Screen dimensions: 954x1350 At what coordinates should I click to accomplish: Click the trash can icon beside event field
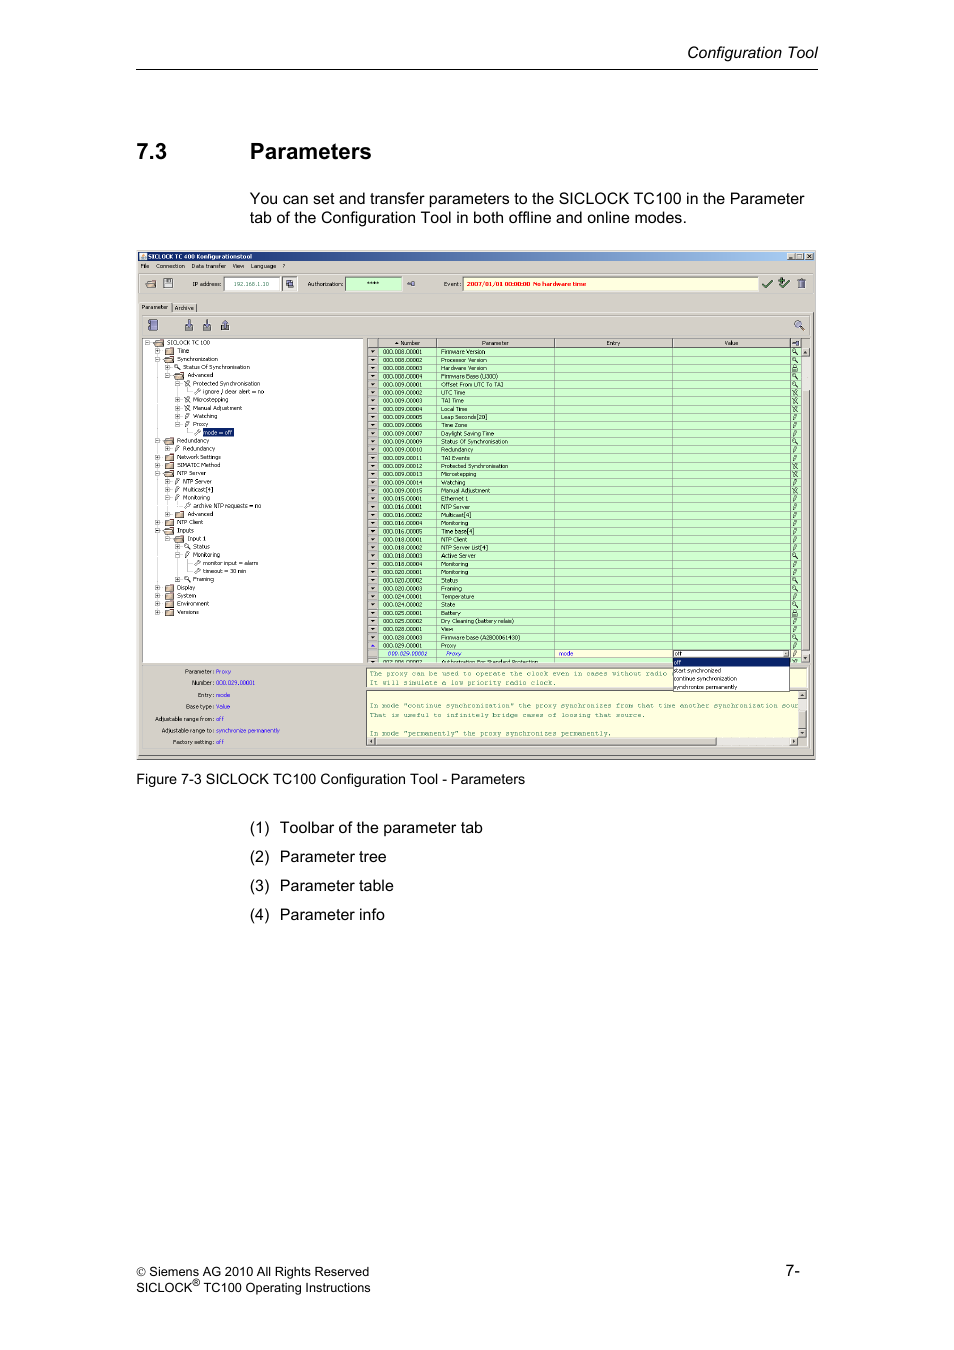point(801,284)
